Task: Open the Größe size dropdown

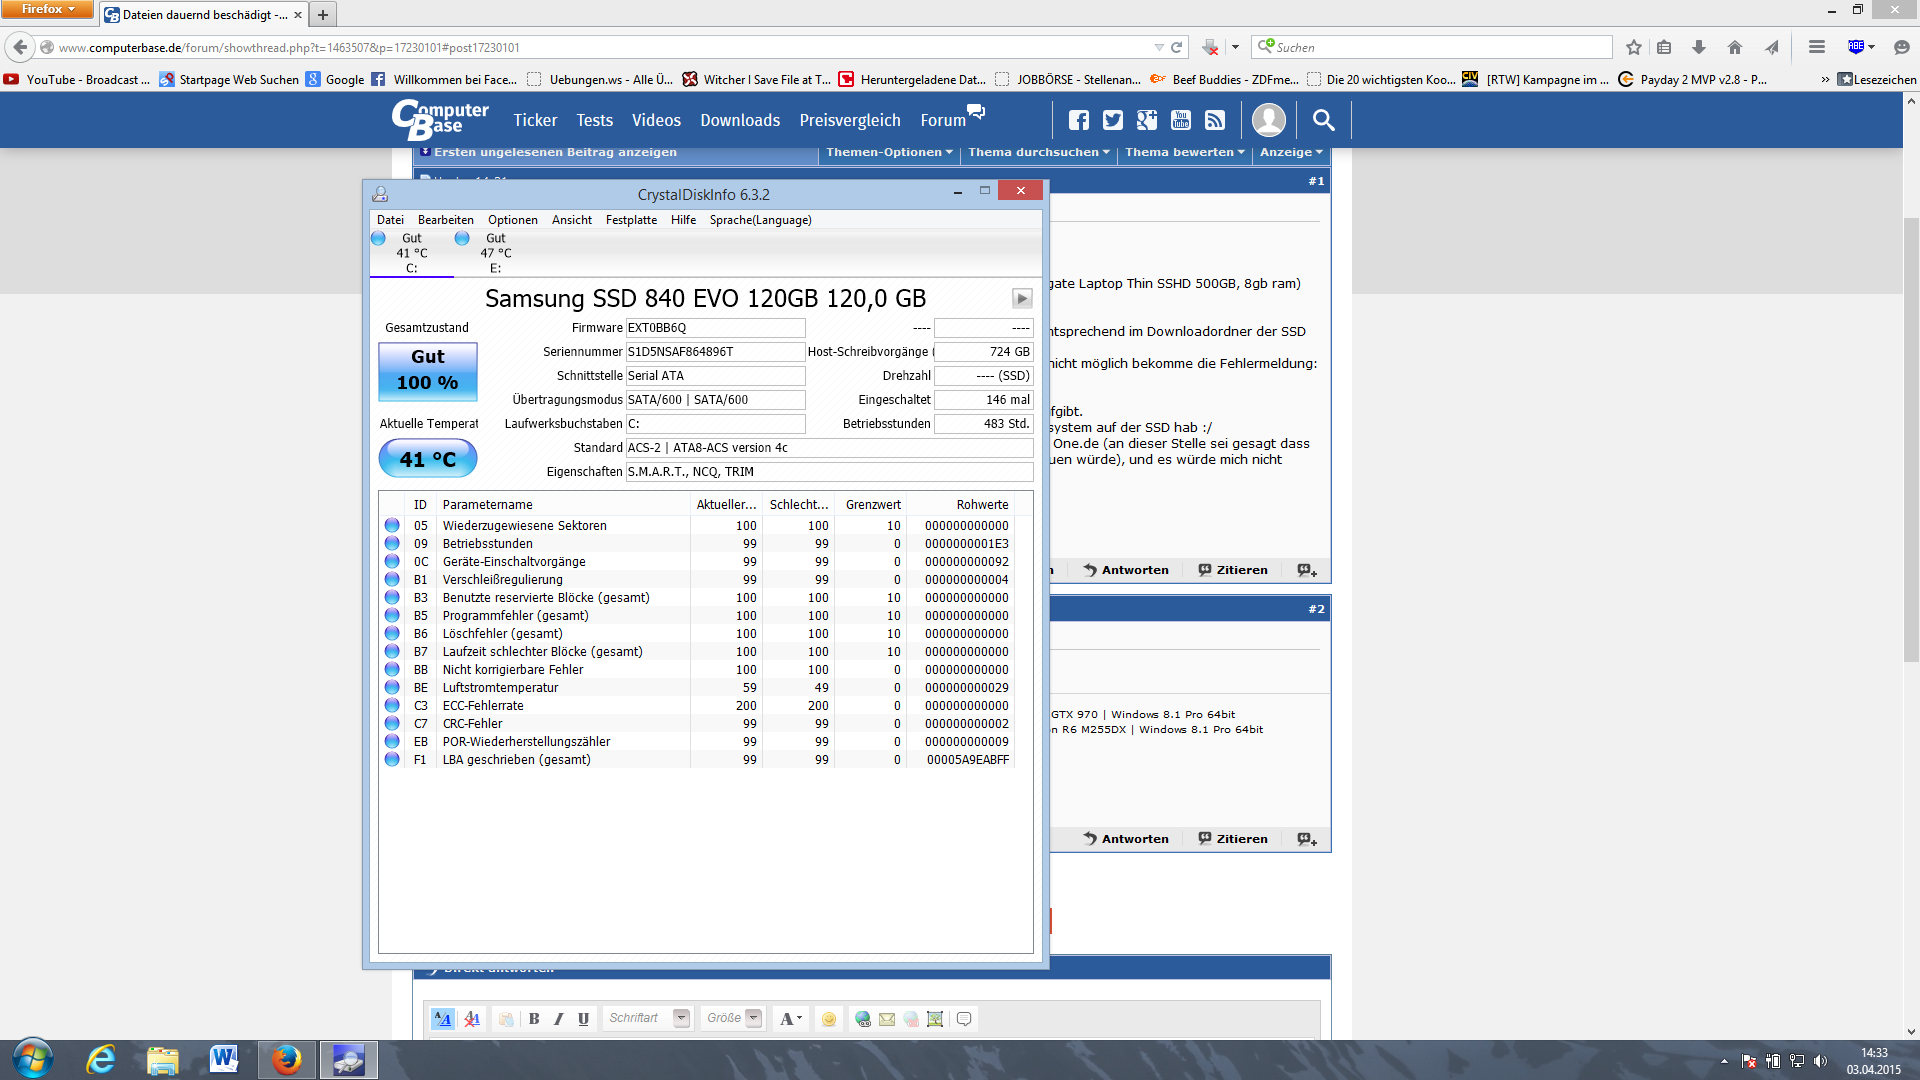Action: [733, 1019]
